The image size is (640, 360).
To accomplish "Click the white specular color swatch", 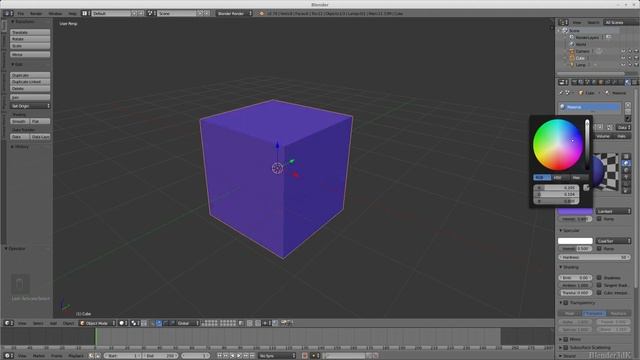I will coord(575,241).
